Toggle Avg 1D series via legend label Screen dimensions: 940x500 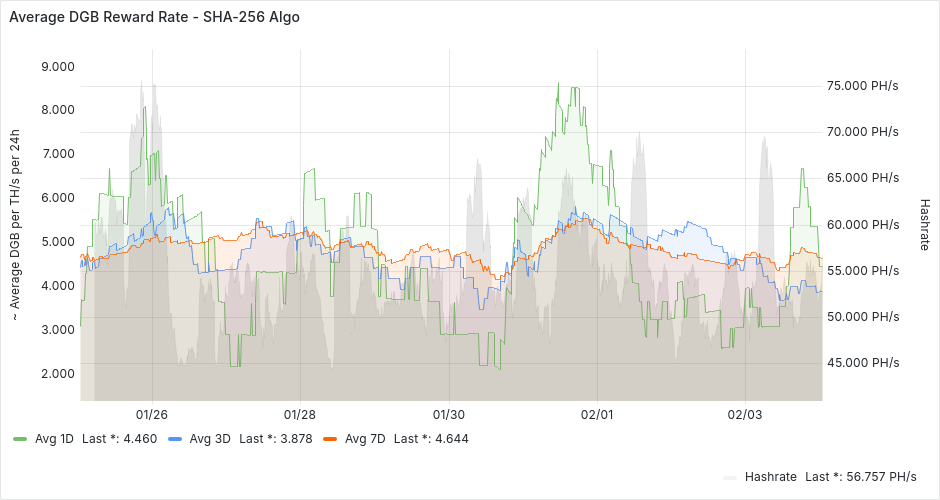tap(54, 439)
